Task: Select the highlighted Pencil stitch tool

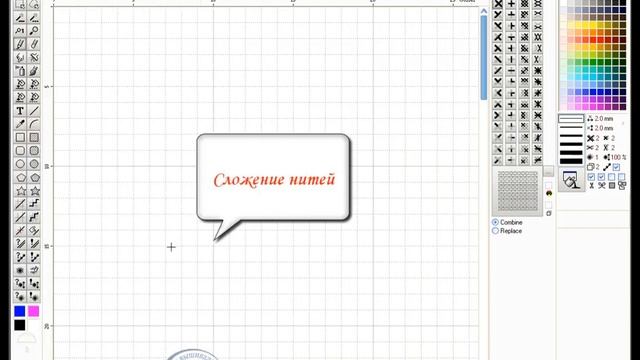Action: point(20,44)
